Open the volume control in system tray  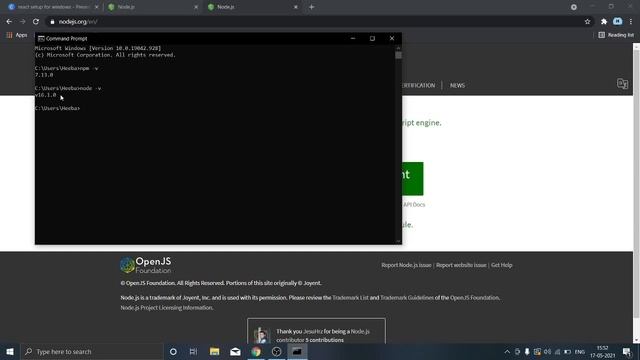click(547, 351)
